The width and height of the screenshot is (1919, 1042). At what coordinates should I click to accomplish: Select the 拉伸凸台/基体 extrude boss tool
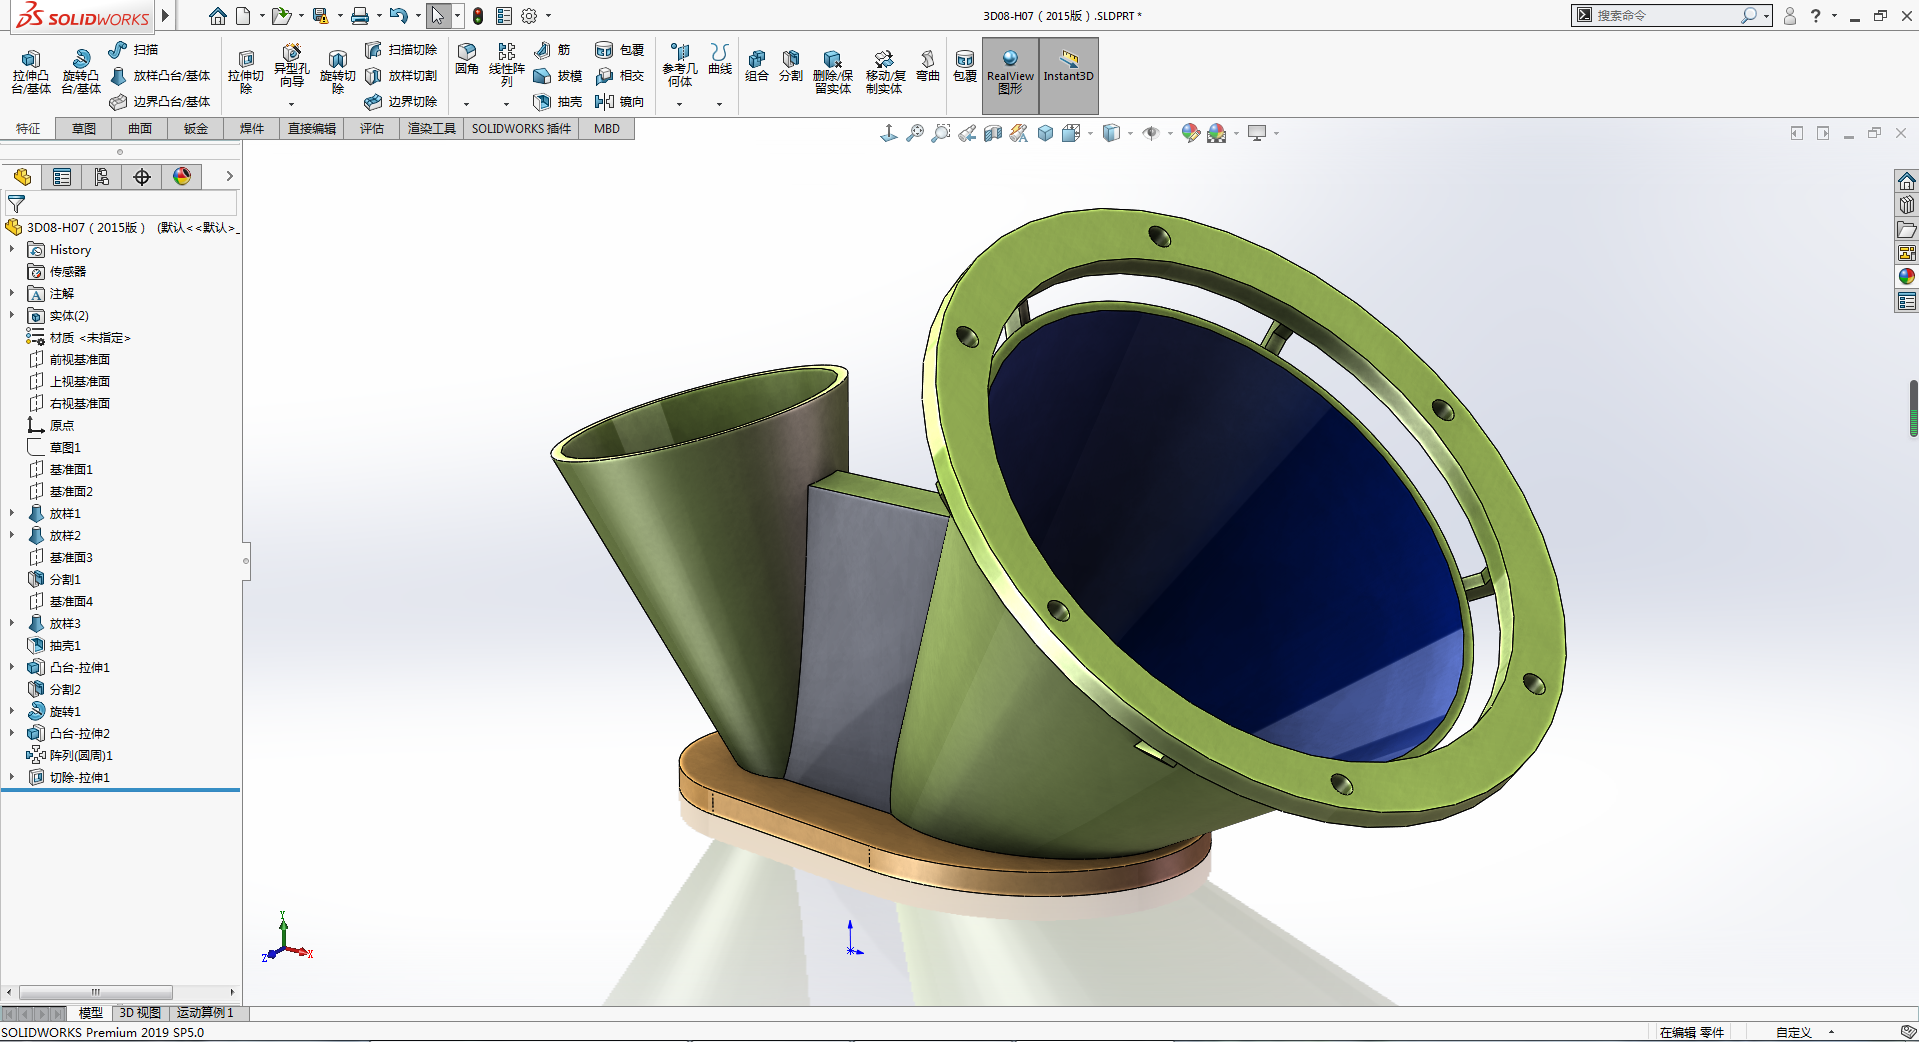[x=31, y=72]
